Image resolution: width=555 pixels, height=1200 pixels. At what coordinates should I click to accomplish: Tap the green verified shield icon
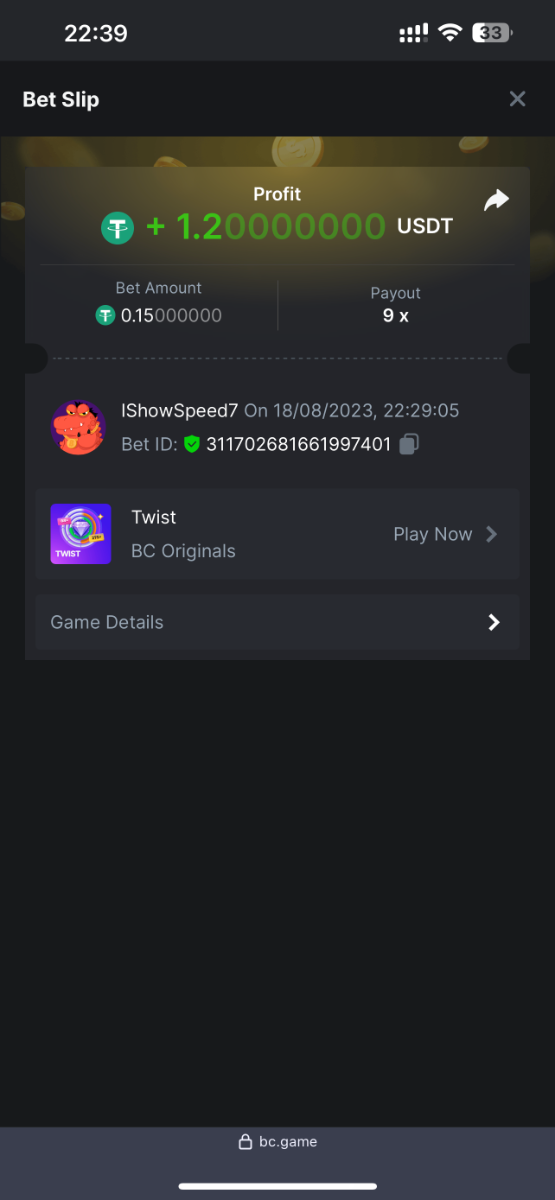point(192,444)
